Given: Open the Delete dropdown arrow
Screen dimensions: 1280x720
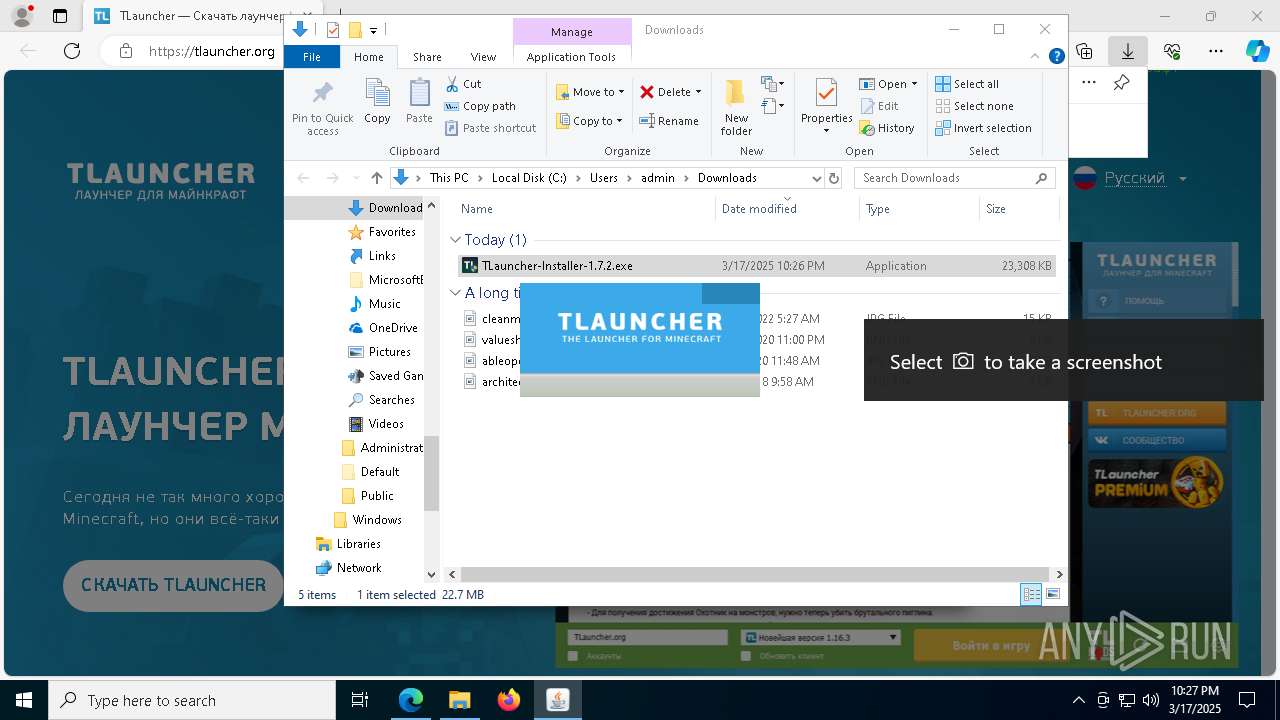Looking at the screenshot, I should point(698,92).
